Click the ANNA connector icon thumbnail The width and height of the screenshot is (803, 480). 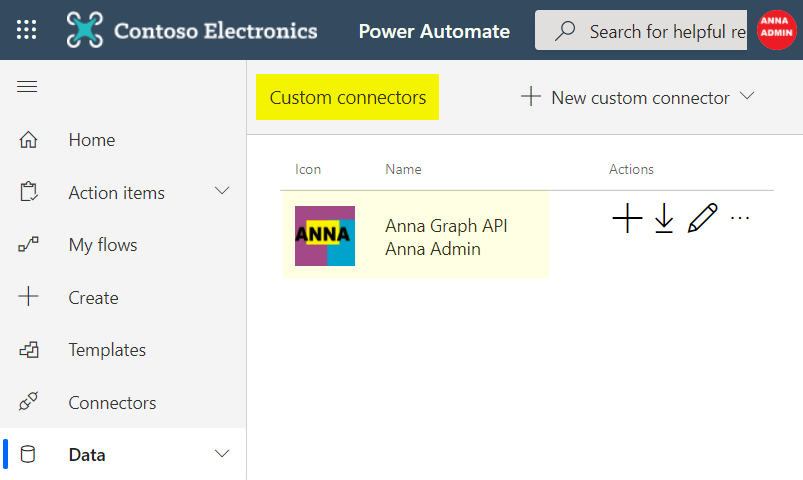[325, 236]
